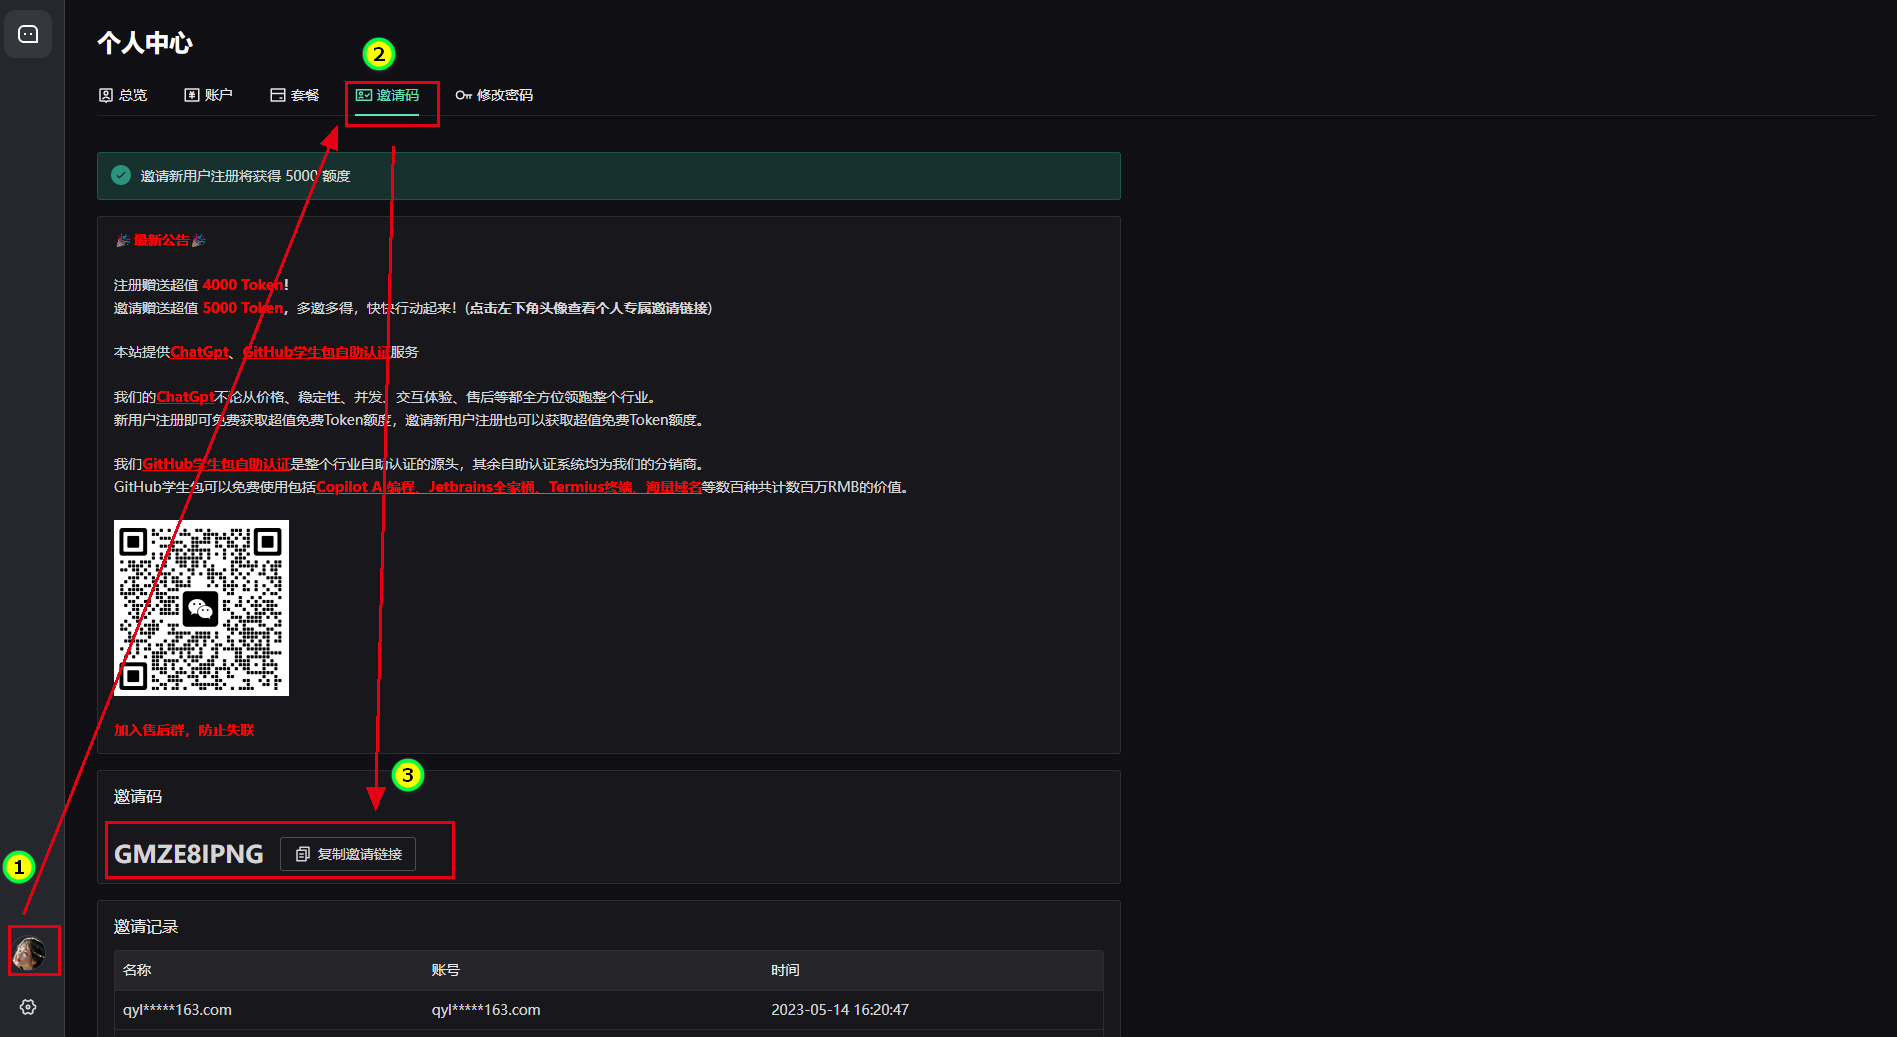Click the 时间 column header
Screen dimensions: 1897x1037
785,970
